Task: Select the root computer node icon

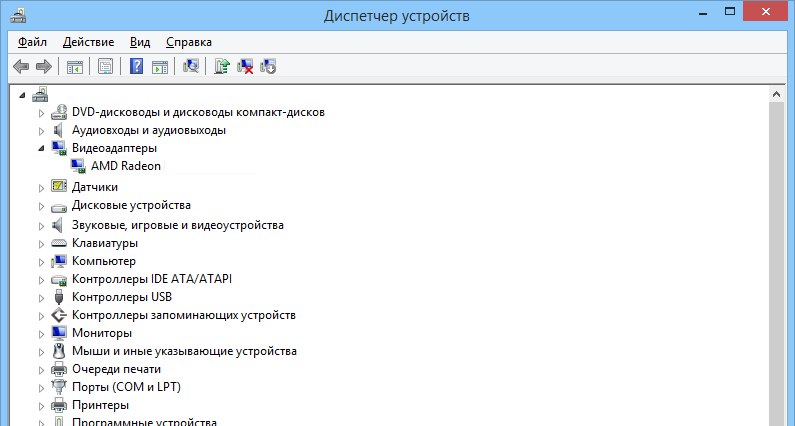Action: 40,94
